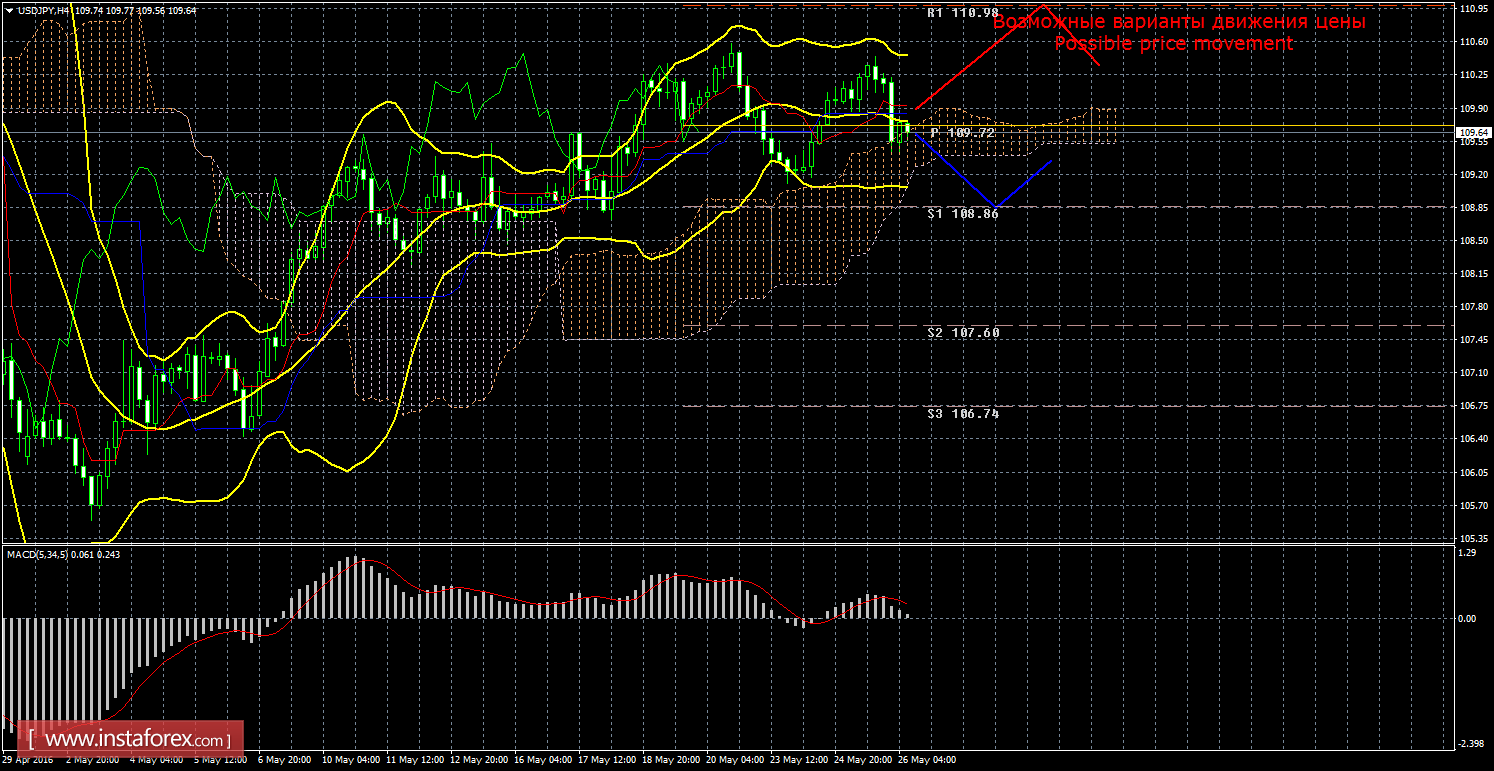Click the 110.60 price axis label
This screenshot has height=771, width=1494.
(1472, 42)
